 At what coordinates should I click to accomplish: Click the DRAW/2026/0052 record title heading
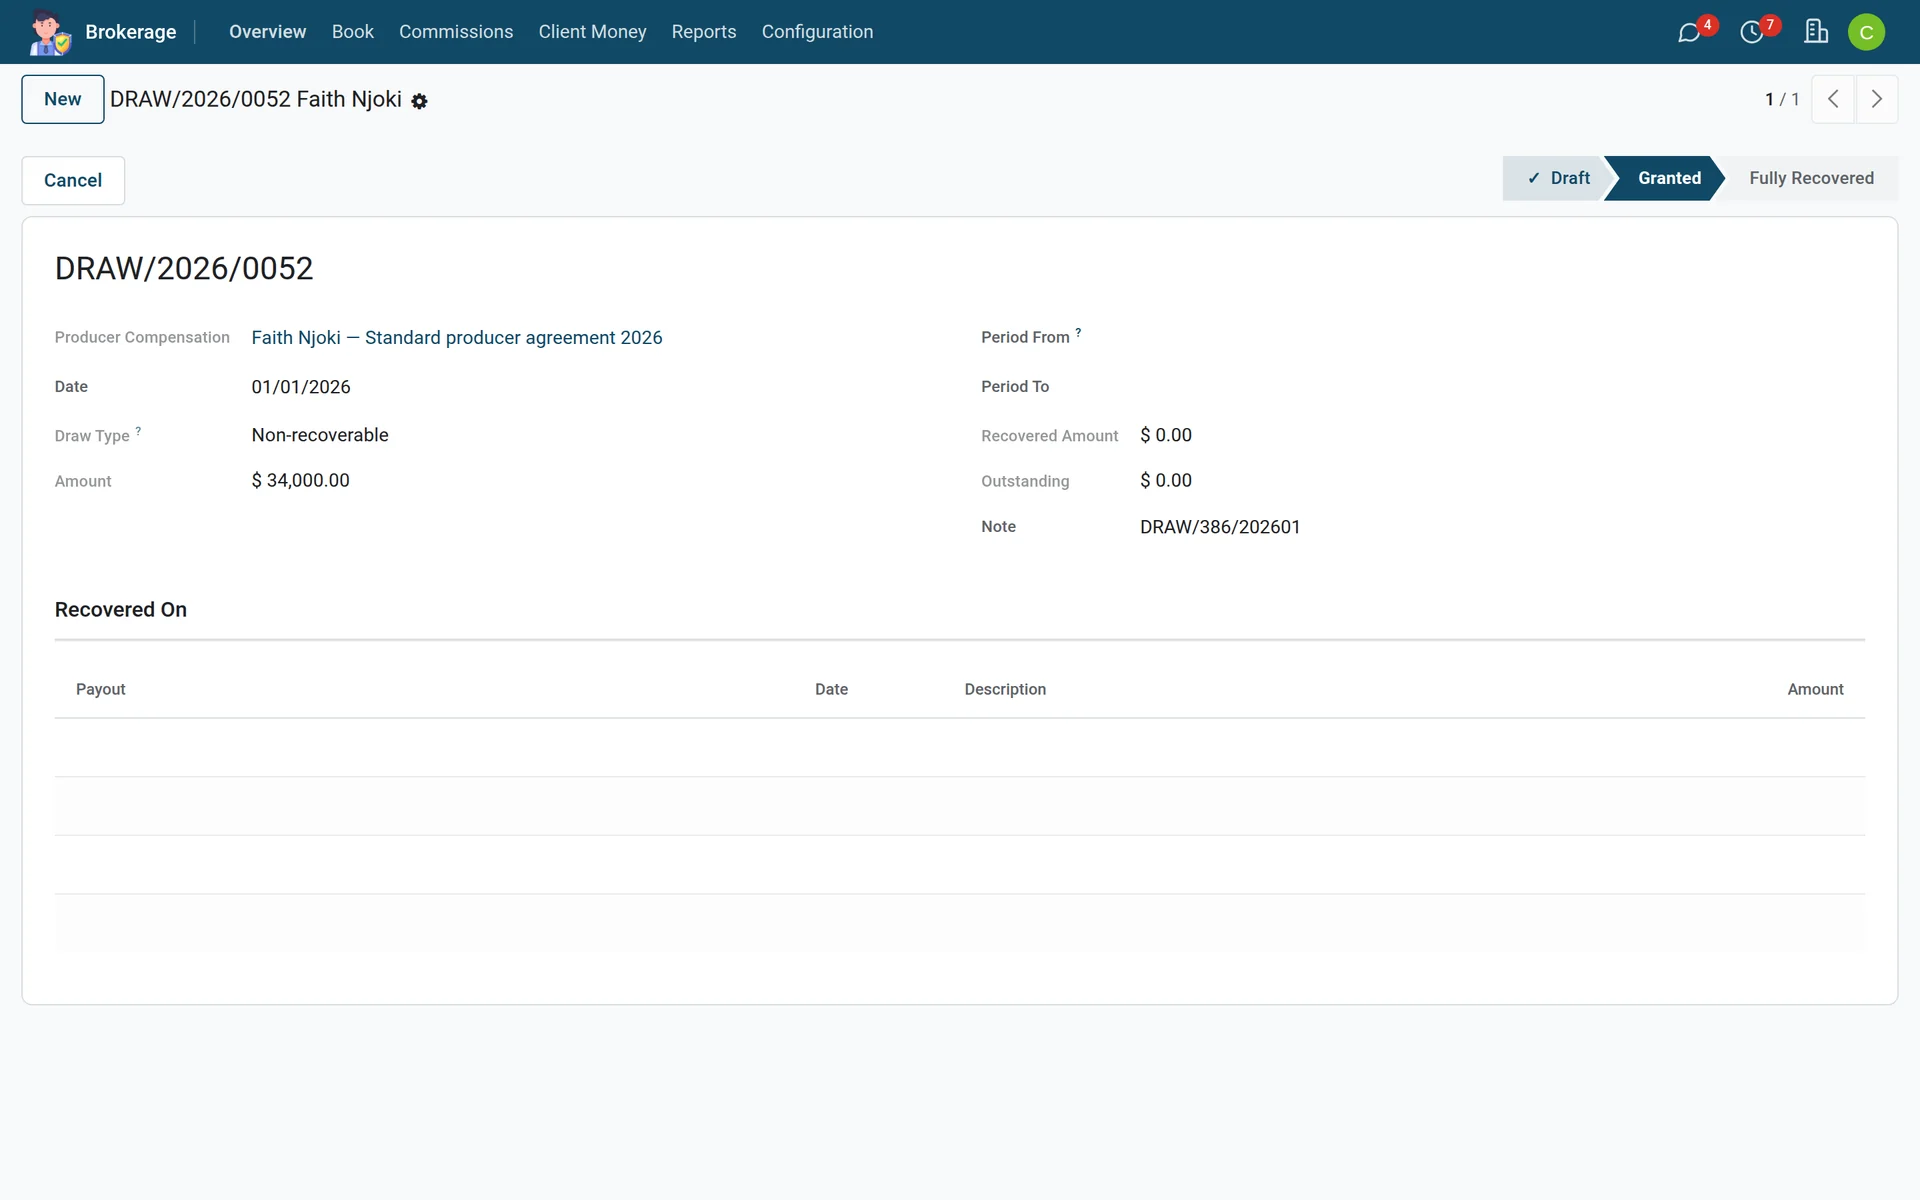click(184, 268)
